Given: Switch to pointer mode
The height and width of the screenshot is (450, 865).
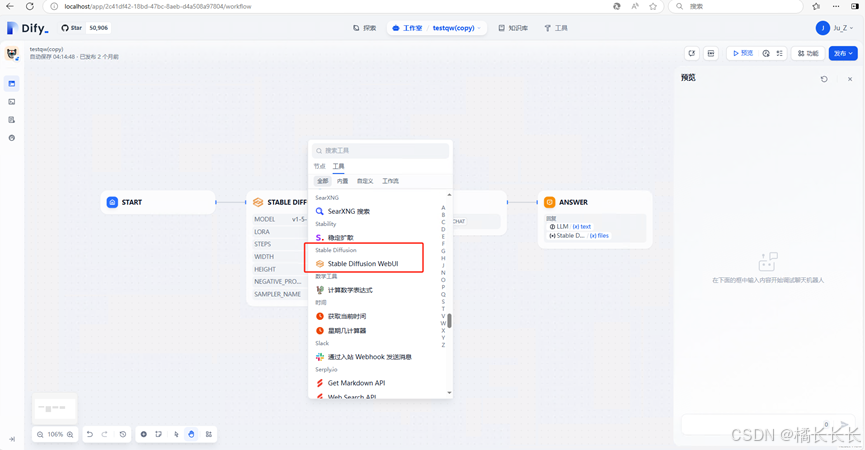Looking at the screenshot, I should [x=177, y=435].
